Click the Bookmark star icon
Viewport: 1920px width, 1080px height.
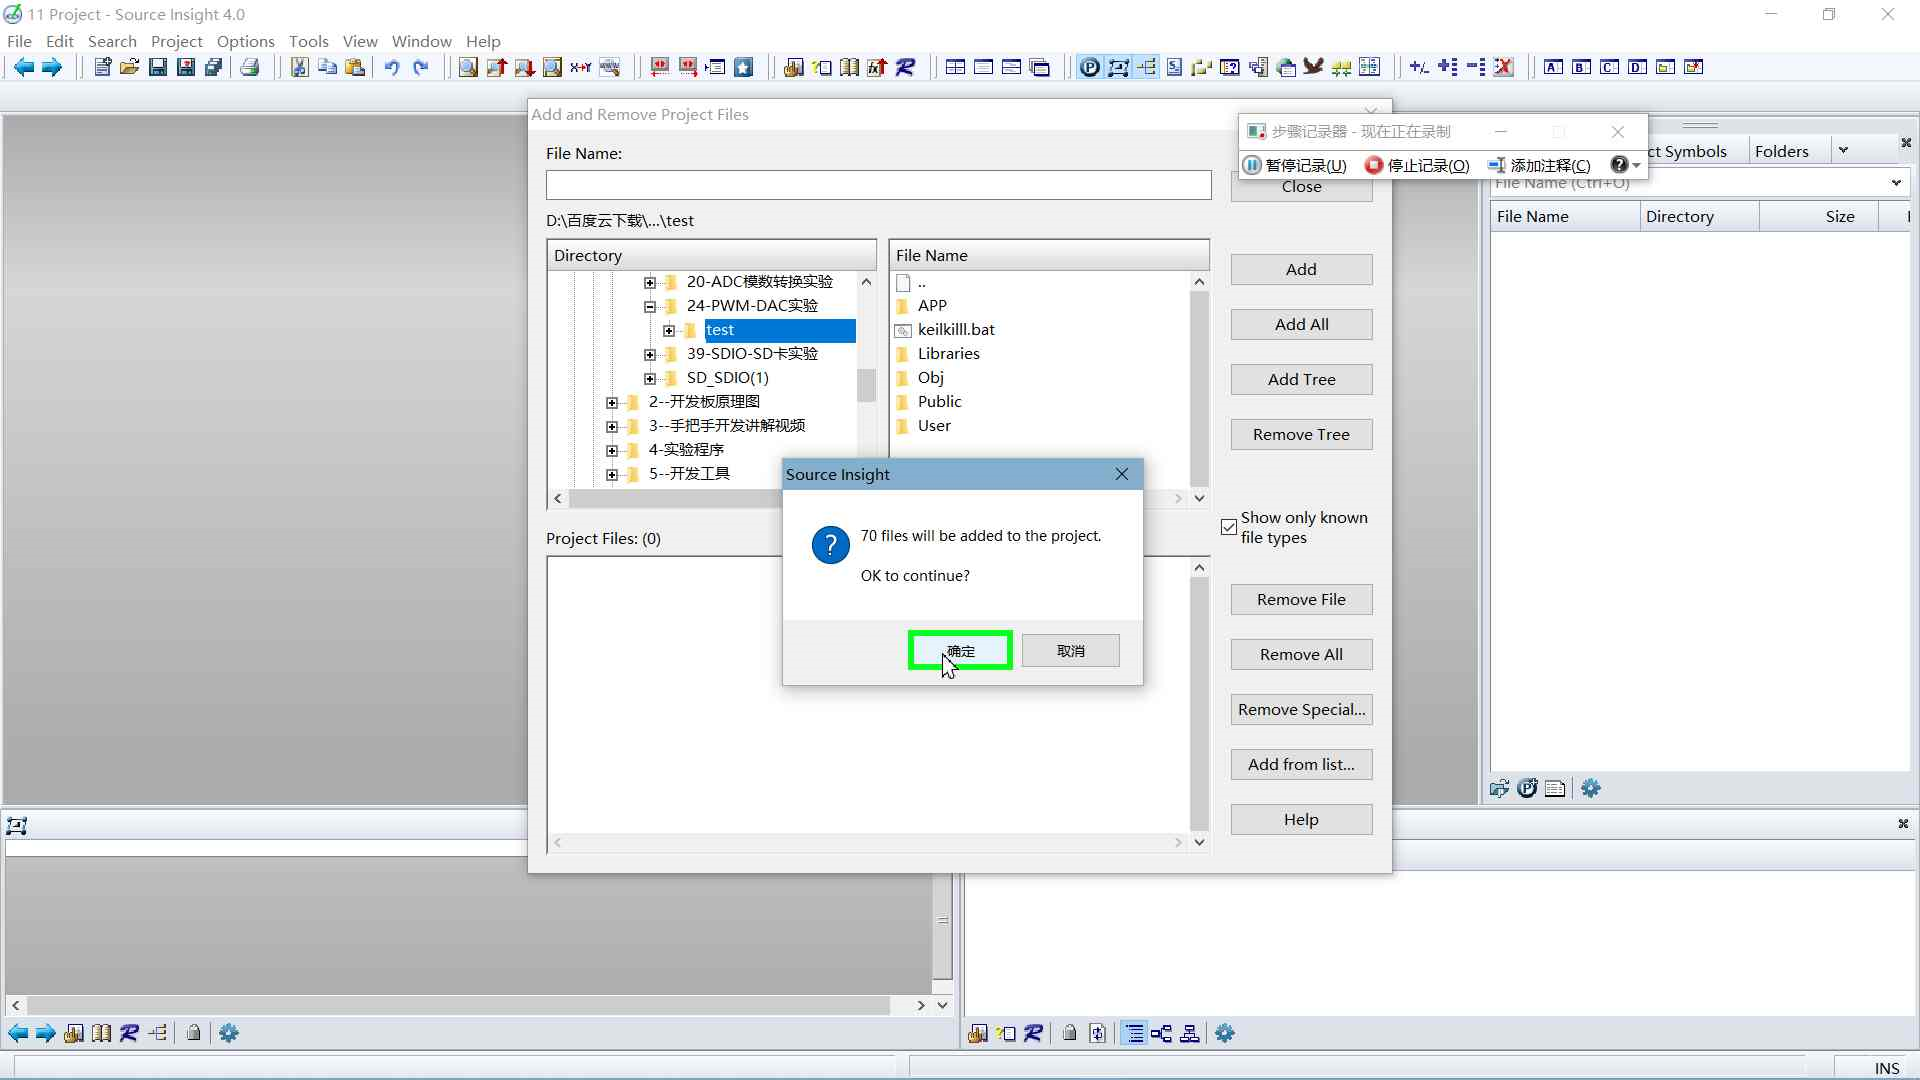click(x=743, y=67)
